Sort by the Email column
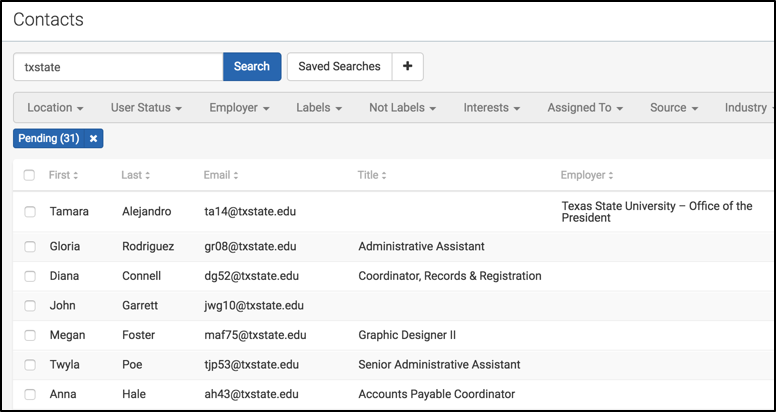Screen dimensions: 776x412 tap(221, 175)
